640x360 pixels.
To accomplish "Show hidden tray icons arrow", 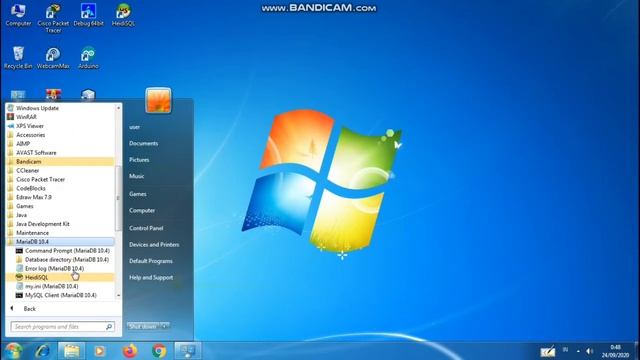I will pos(578,351).
